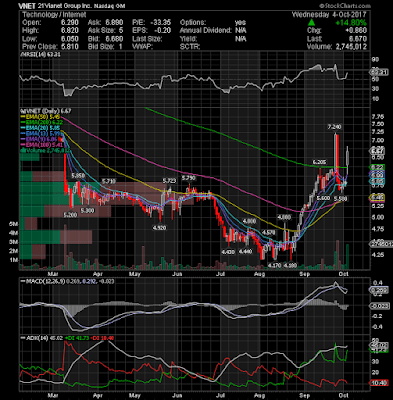Screen dimensions: 393x400
Task: Click the 5.850 price annotation
Action: click(78, 176)
